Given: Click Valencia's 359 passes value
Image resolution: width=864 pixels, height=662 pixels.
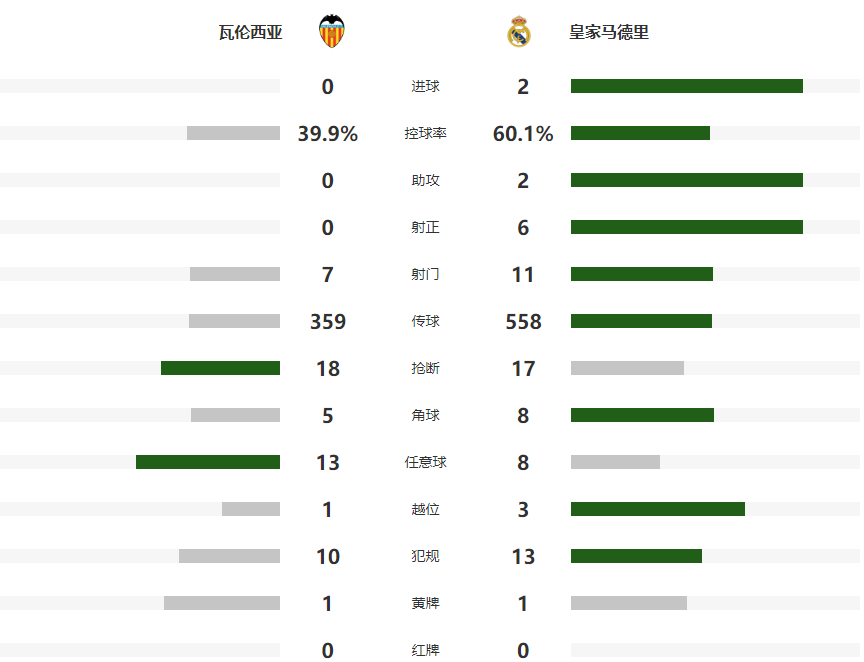Looking at the screenshot, I should (328, 322).
